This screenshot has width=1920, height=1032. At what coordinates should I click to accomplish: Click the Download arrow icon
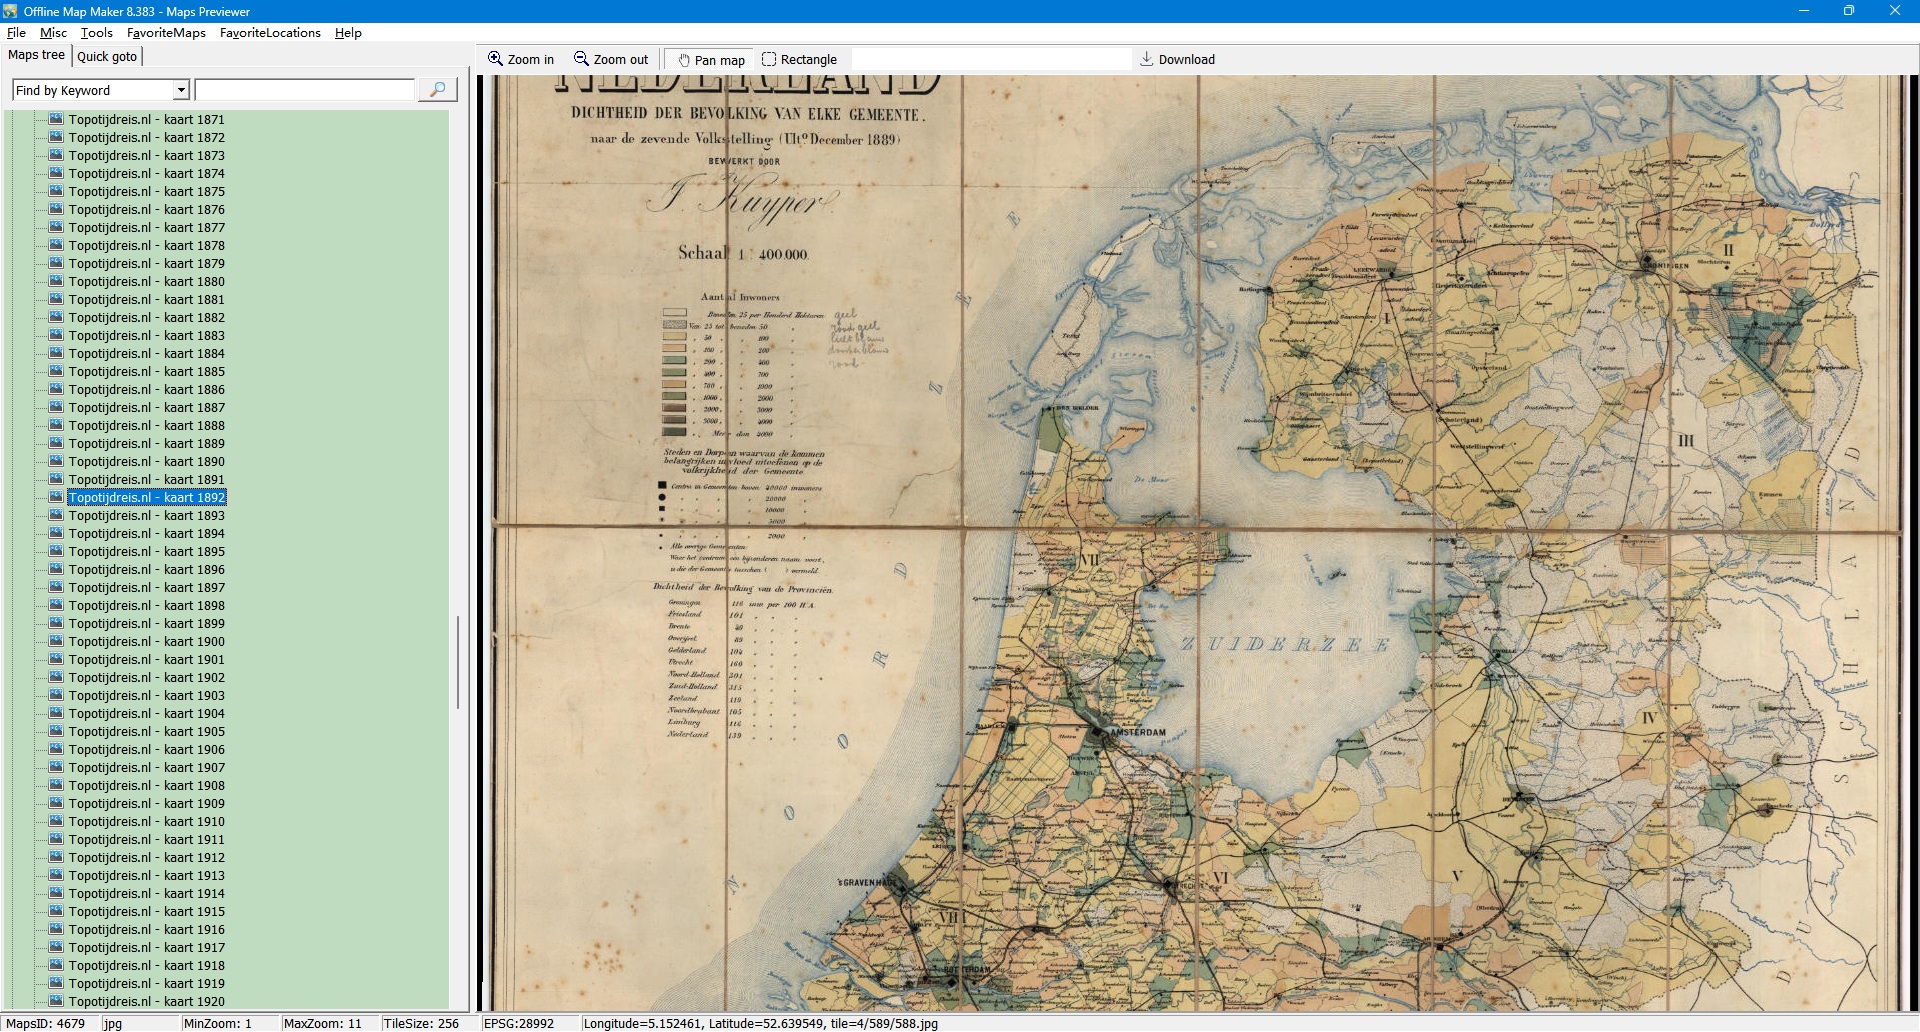pyautogui.click(x=1147, y=59)
